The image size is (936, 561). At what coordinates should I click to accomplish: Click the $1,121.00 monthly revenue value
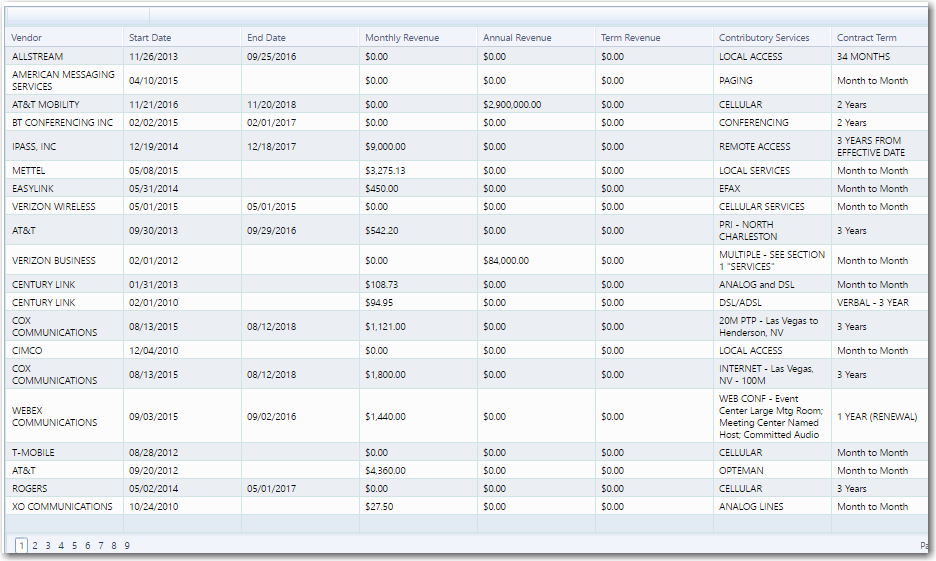(385, 326)
